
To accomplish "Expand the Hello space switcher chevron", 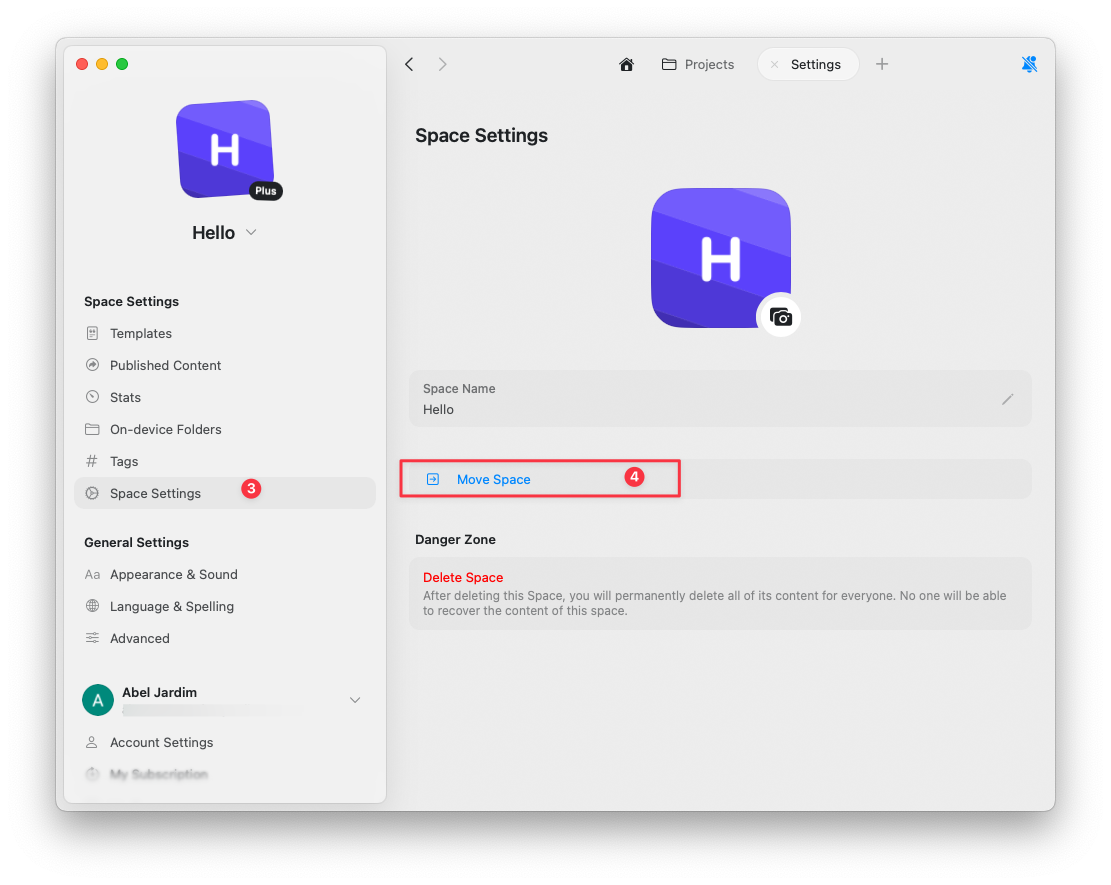I will tap(251, 232).
